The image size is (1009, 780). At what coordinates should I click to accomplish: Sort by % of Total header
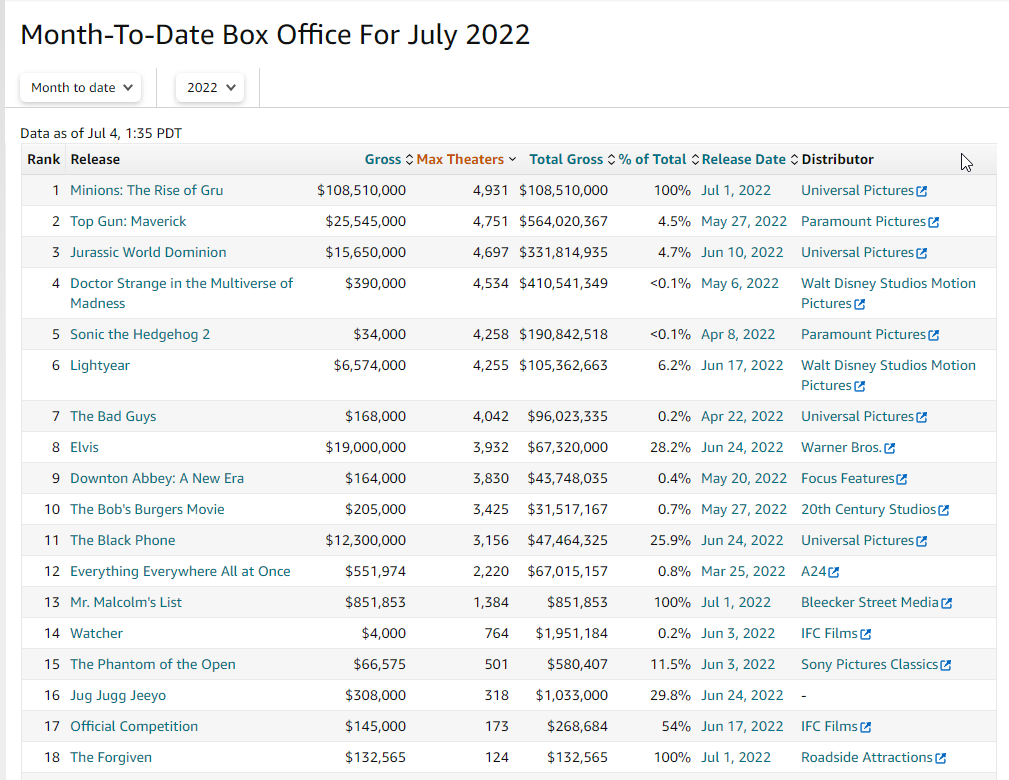click(658, 159)
